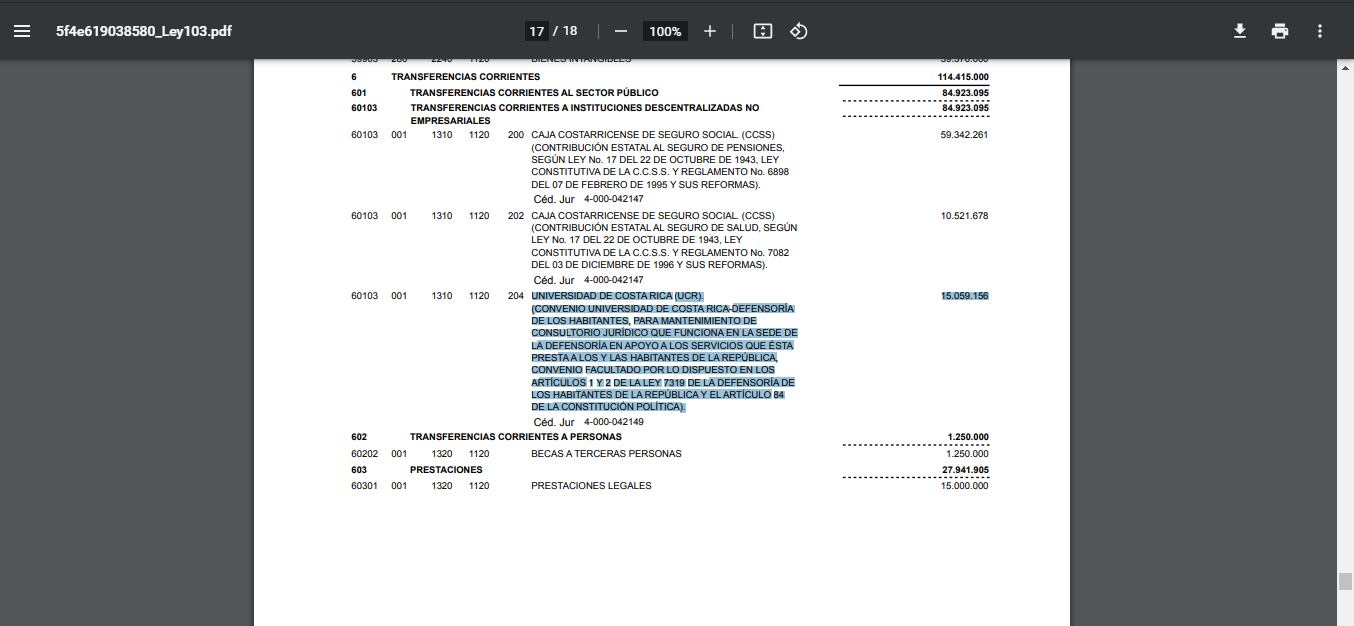The height and width of the screenshot is (626, 1354).
Task: Click the current page number field
Action: 537,31
